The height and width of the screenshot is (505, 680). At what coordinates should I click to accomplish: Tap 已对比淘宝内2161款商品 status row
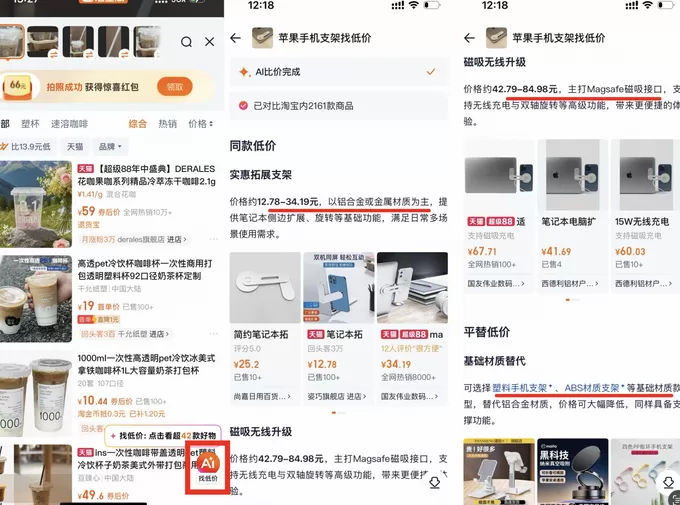tap(339, 105)
